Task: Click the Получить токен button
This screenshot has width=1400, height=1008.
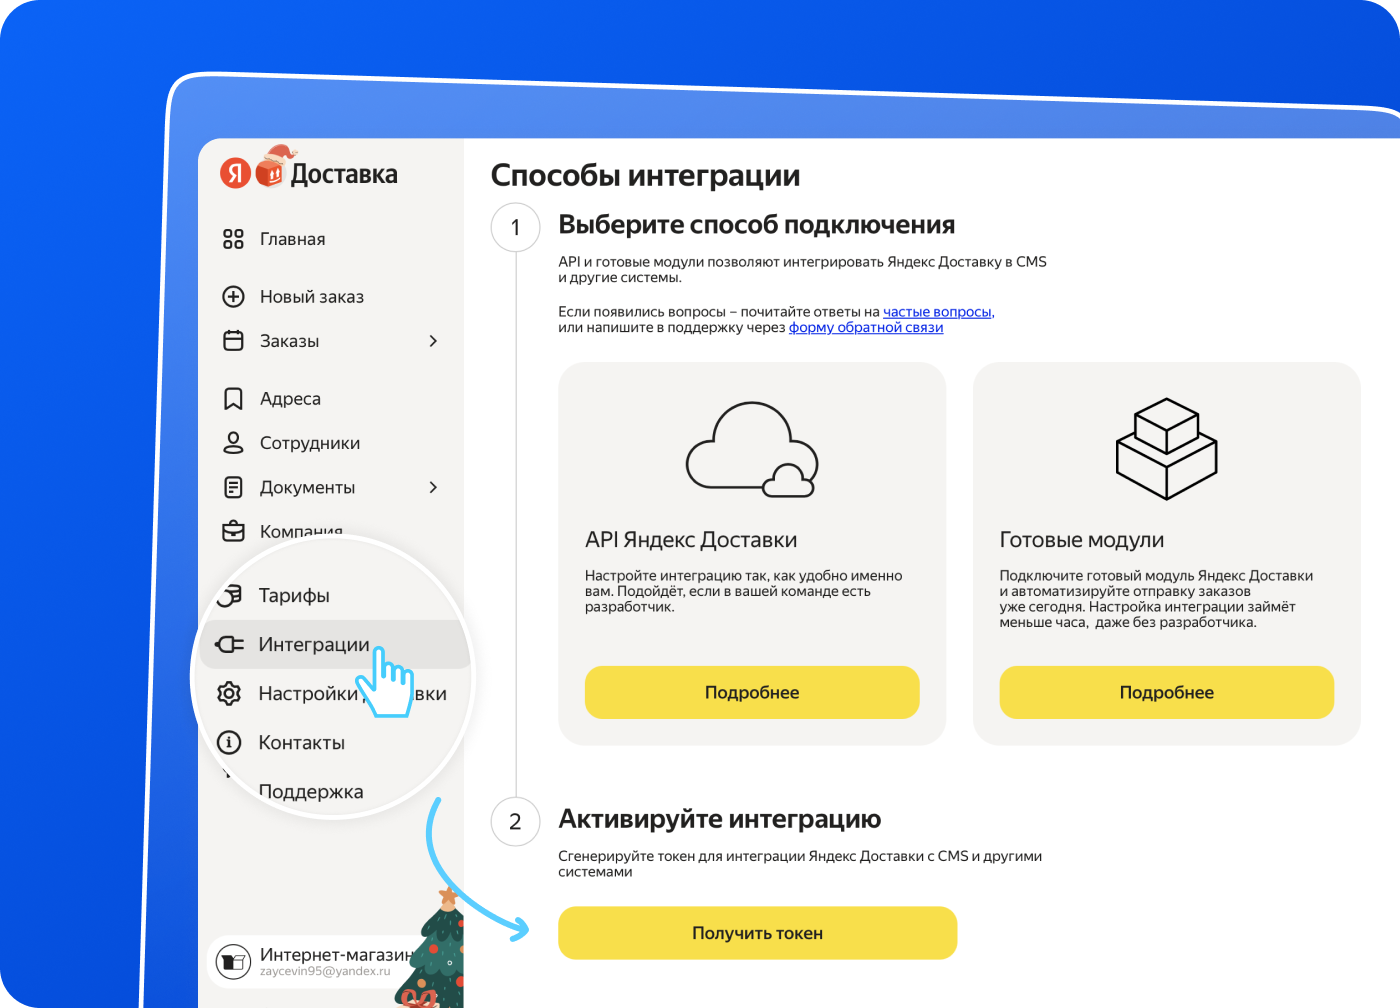Action: [x=758, y=933]
